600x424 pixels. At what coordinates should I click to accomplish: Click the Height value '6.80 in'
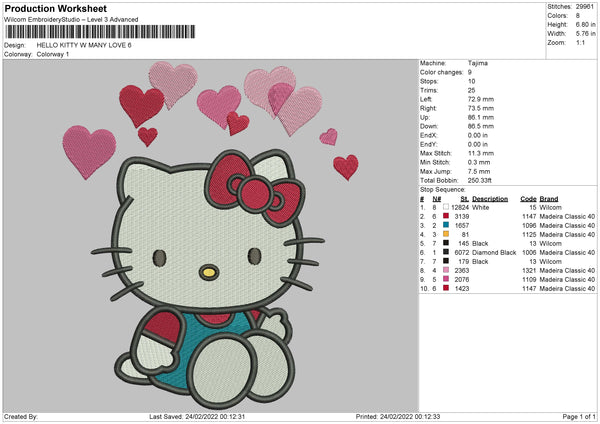point(585,24)
